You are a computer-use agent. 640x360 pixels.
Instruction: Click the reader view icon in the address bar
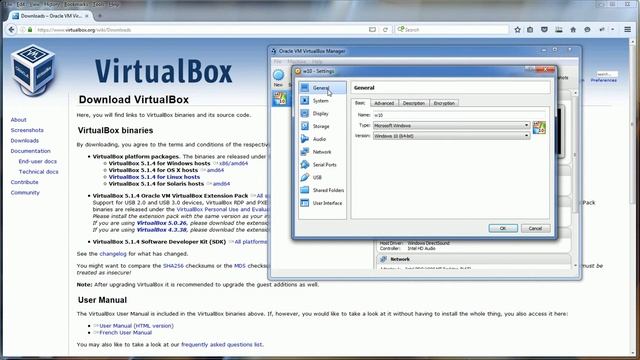click(372, 30)
